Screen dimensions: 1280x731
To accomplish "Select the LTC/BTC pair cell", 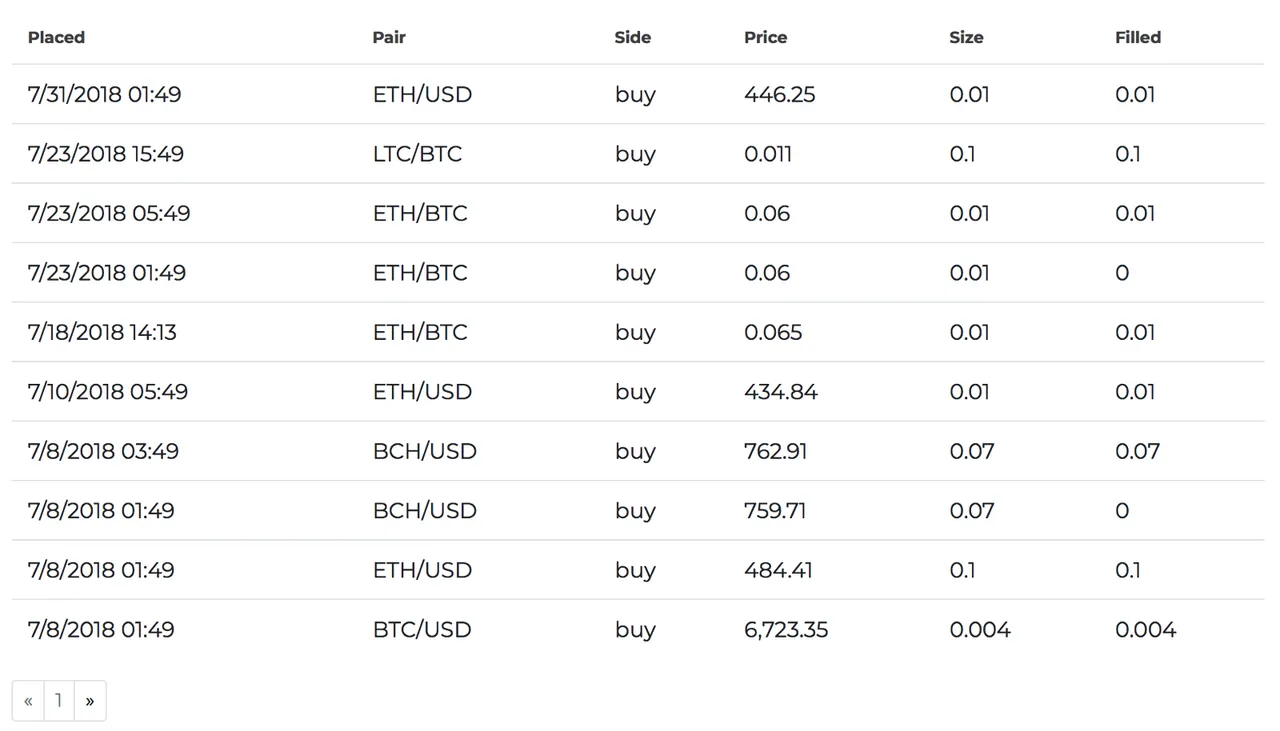I will click(x=417, y=154).
